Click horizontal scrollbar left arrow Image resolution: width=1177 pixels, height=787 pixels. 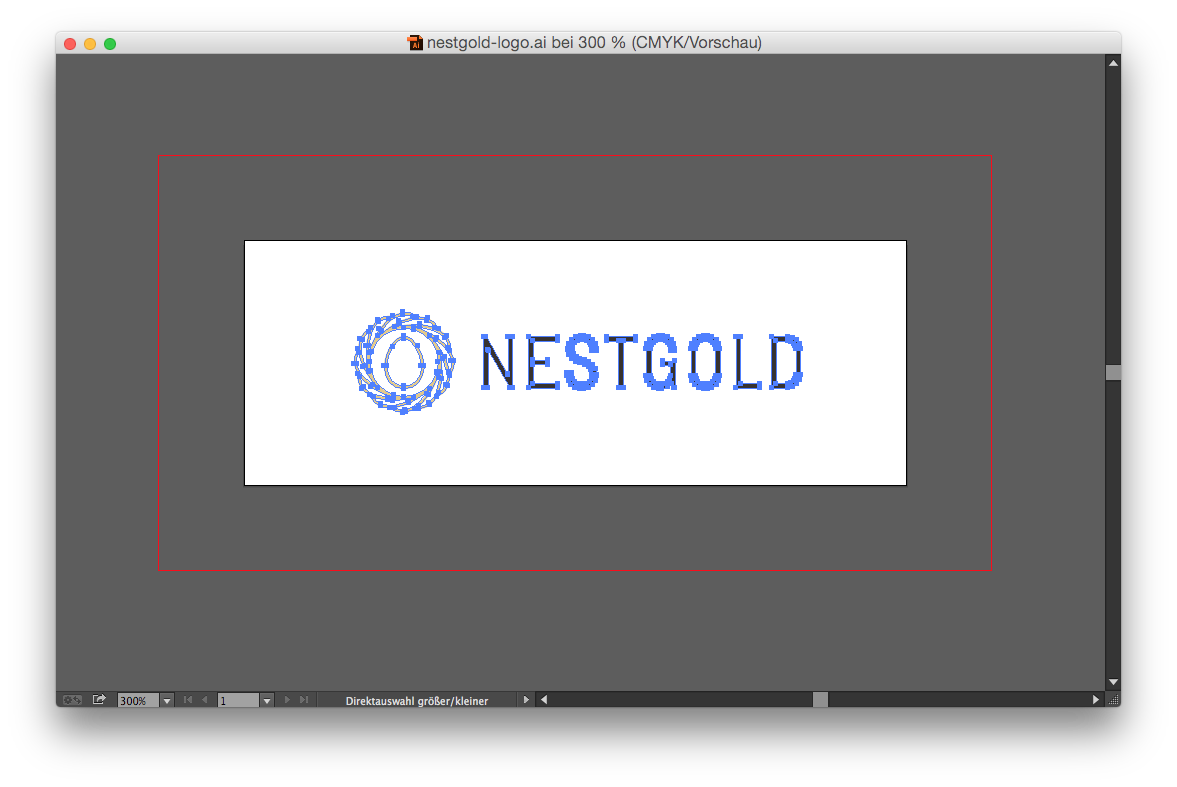(544, 700)
